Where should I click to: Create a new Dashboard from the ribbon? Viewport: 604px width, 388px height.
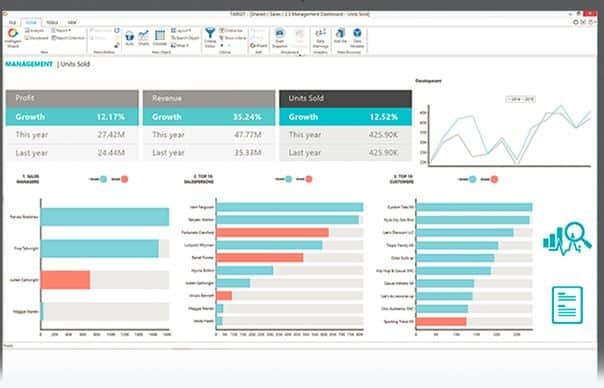[37, 38]
